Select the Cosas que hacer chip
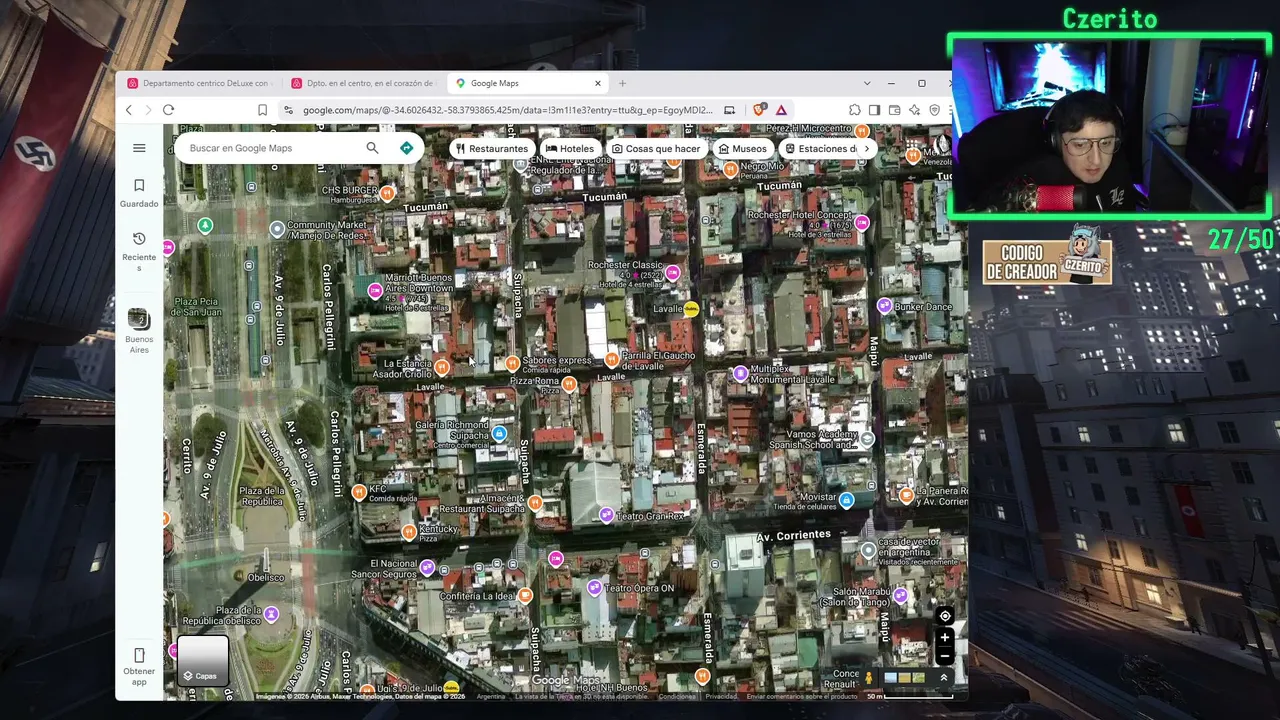1280x720 pixels. click(656, 149)
